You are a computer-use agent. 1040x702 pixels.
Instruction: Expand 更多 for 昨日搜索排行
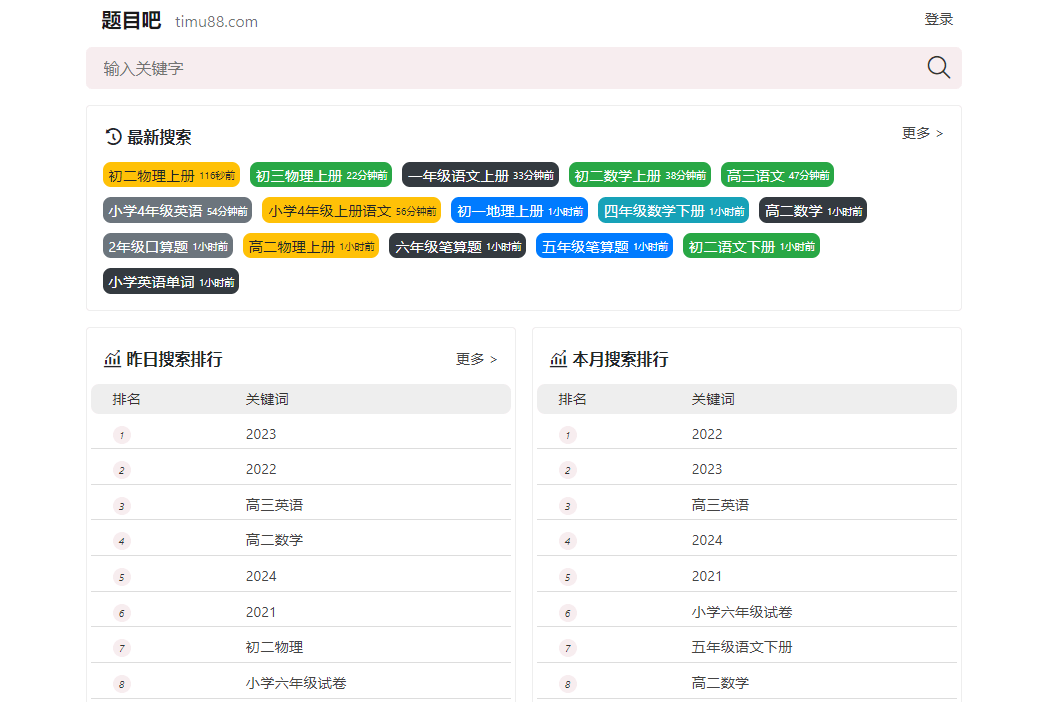pyautogui.click(x=476, y=359)
